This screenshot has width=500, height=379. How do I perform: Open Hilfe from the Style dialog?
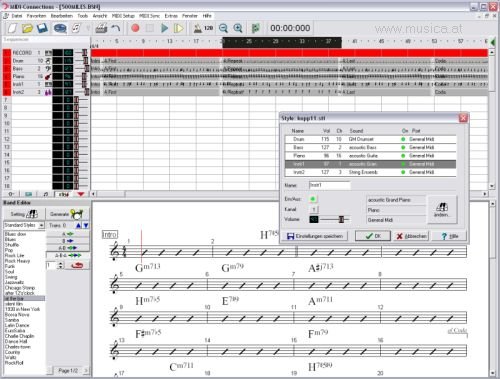point(449,236)
